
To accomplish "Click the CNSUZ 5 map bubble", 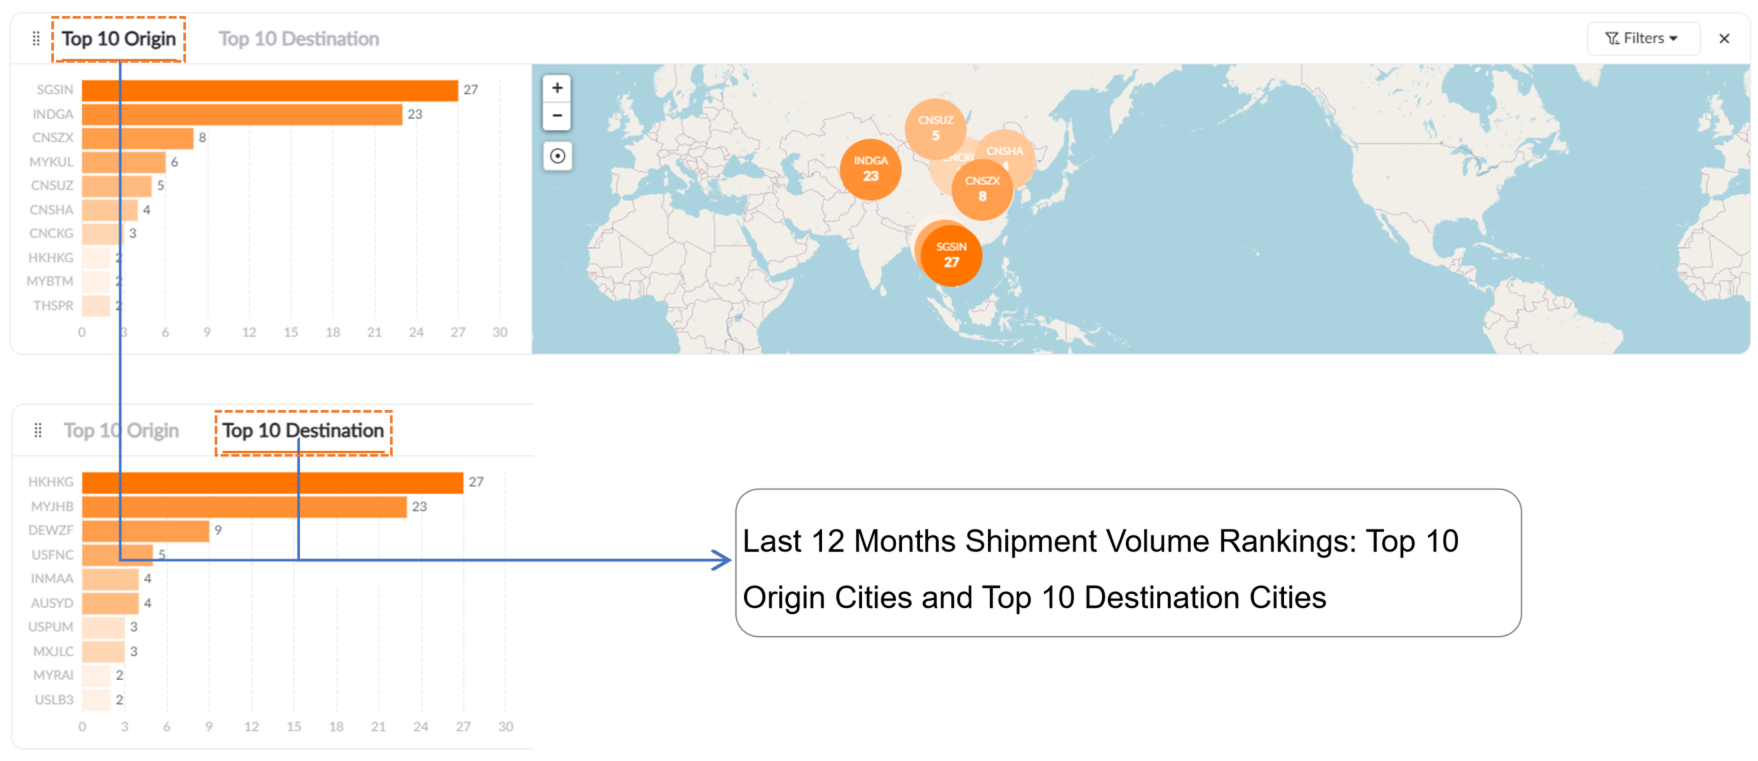I will coord(935,128).
